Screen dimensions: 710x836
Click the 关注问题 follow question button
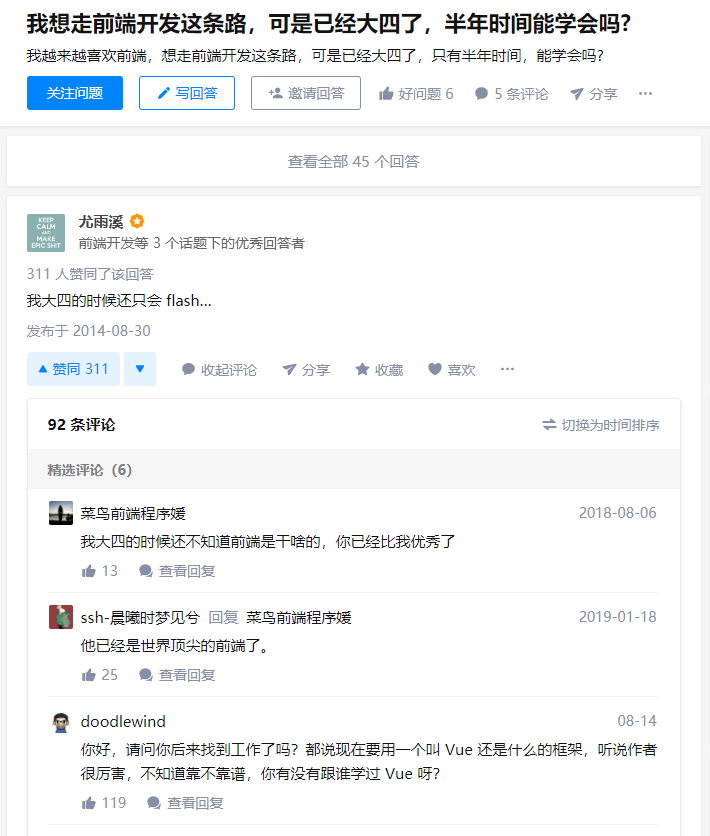coord(75,93)
